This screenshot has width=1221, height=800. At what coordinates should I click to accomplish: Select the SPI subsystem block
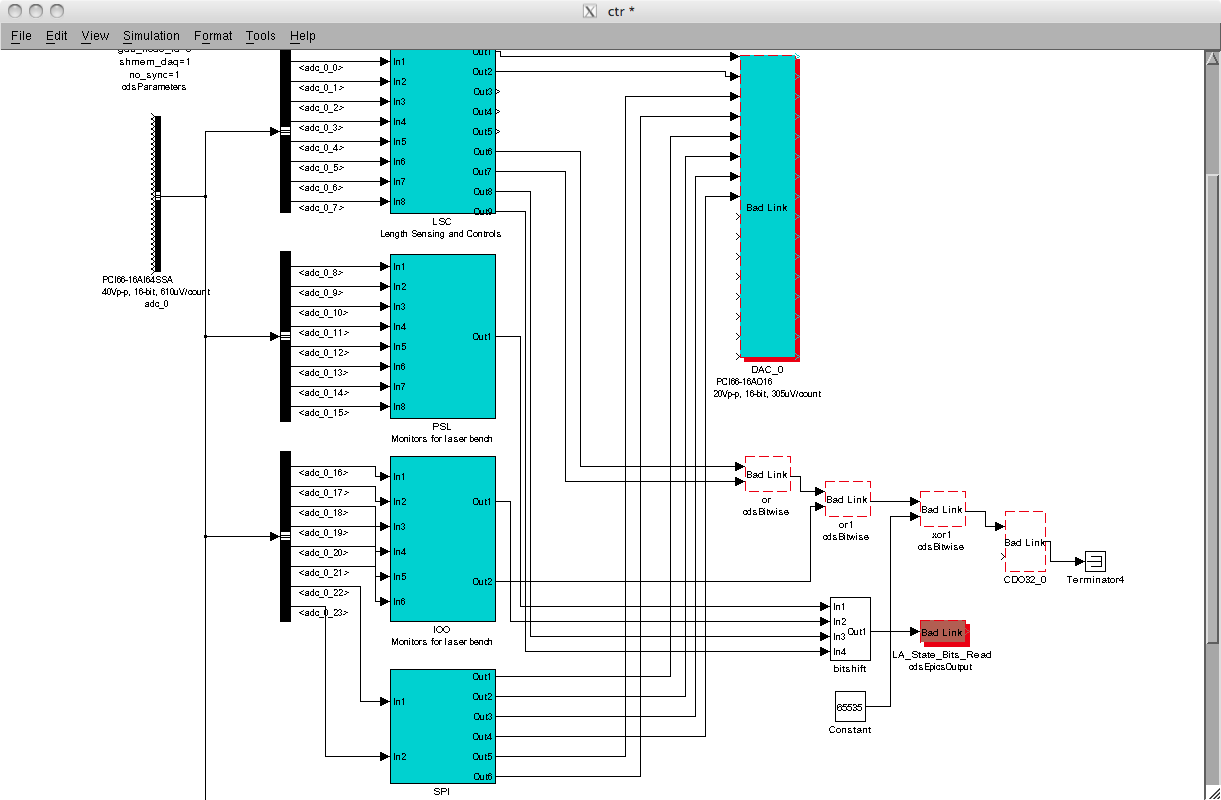(442, 726)
